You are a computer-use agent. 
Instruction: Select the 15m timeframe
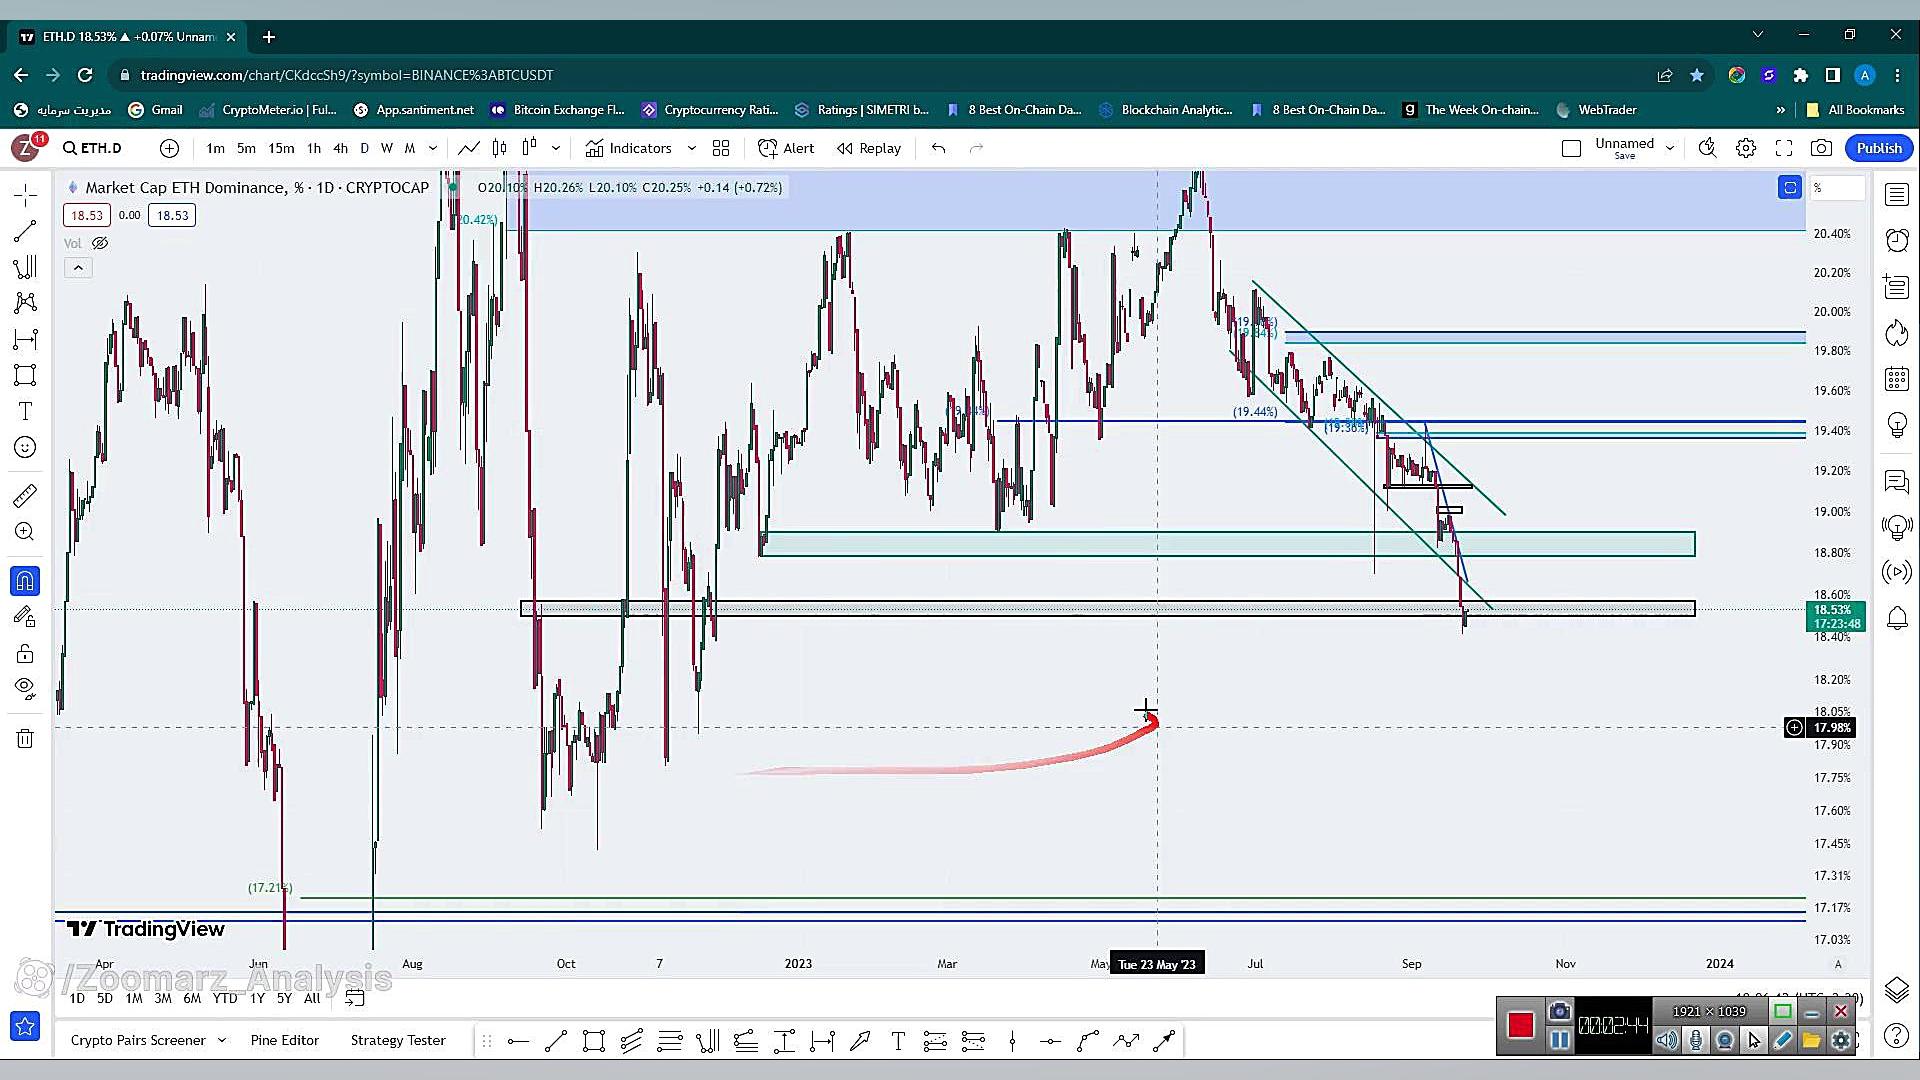(x=281, y=148)
